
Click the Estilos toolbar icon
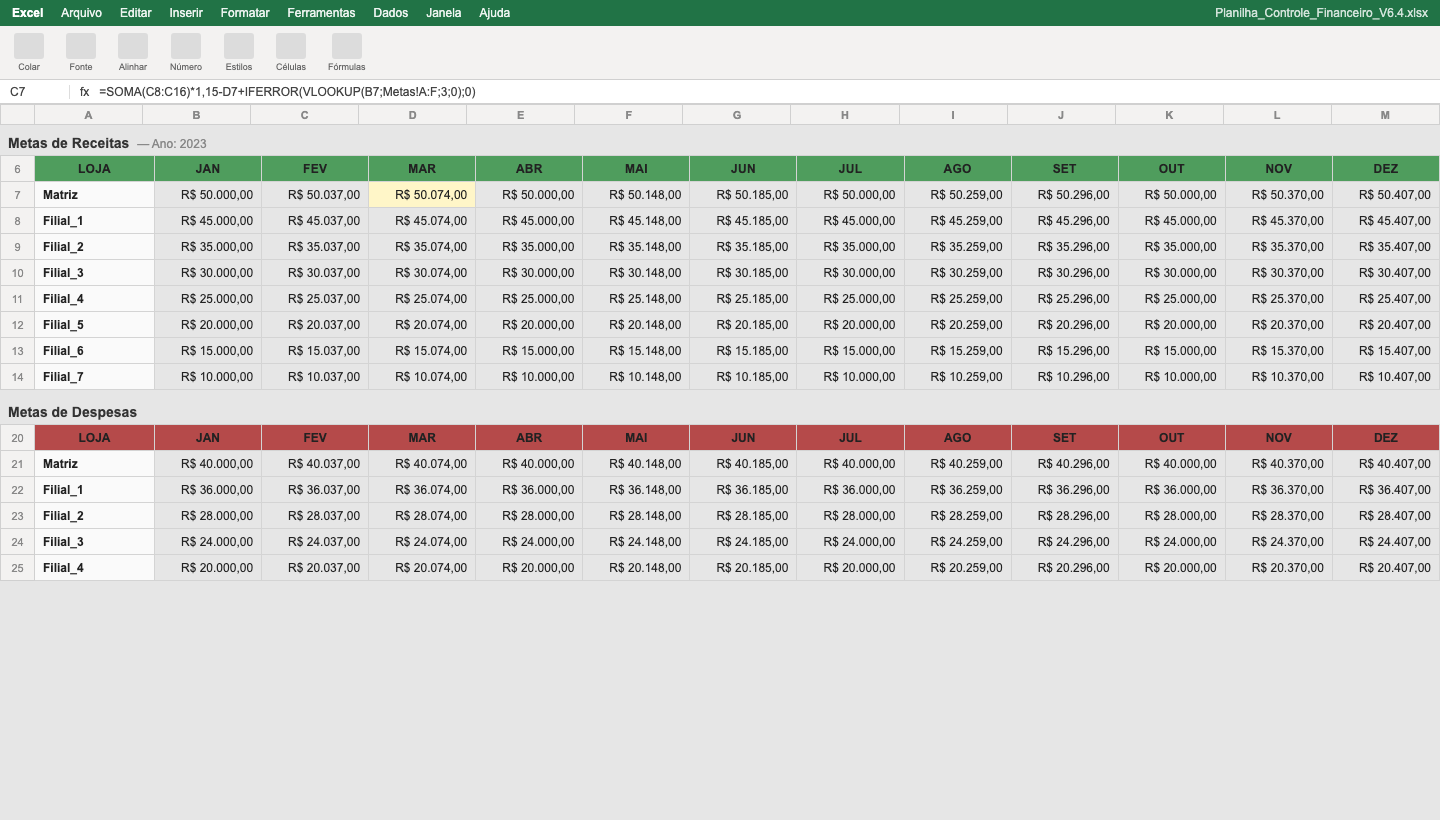tap(239, 46)
